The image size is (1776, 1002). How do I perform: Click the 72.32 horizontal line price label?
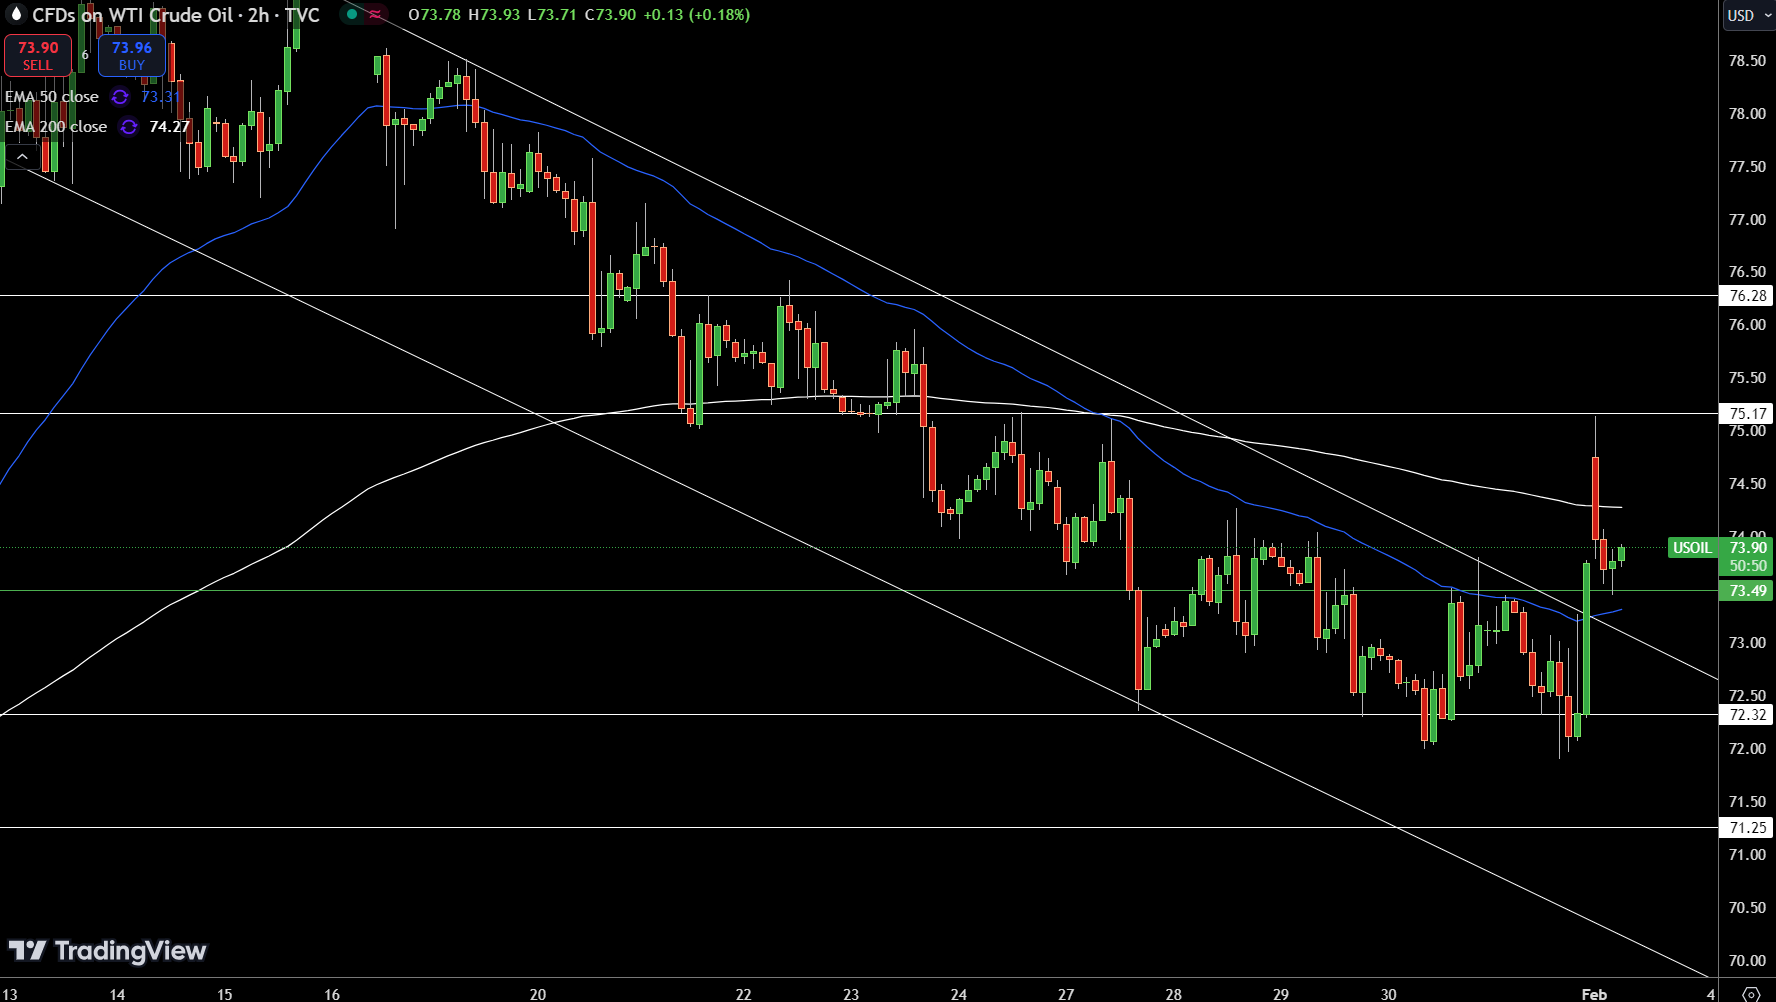pyautogui.click(x=1747, y=715)
